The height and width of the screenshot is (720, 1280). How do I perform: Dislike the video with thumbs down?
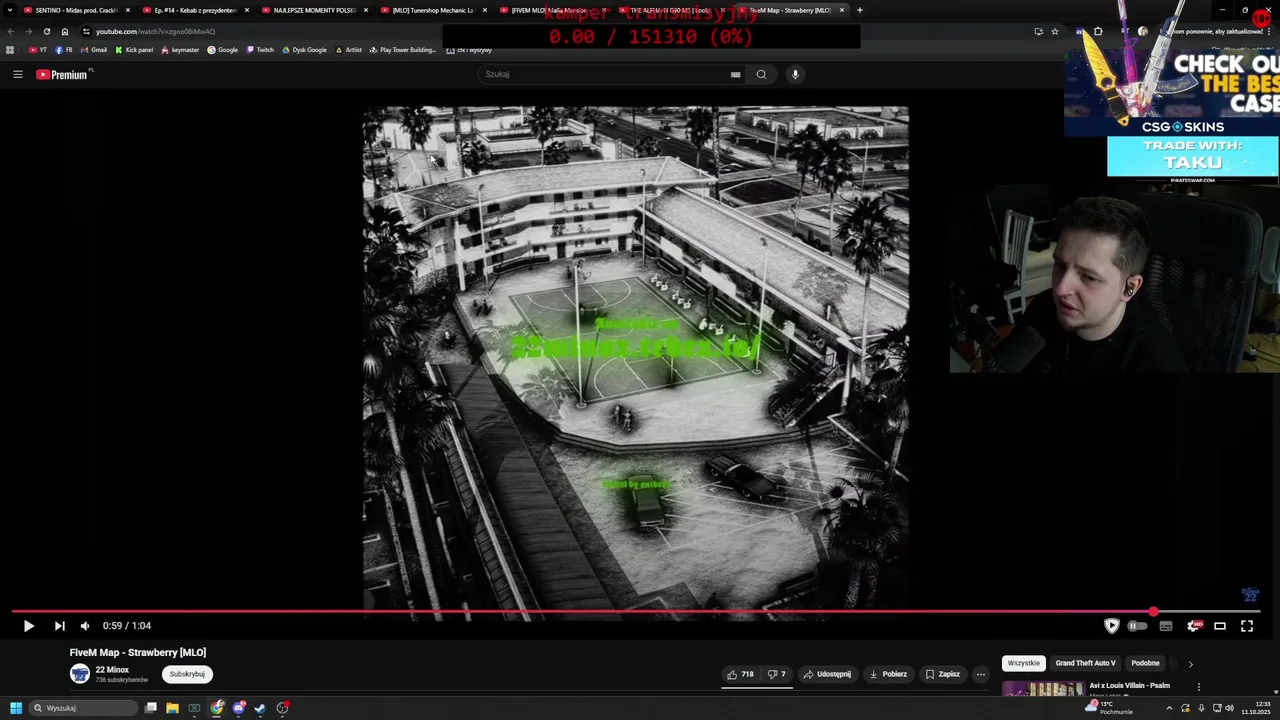777,674
